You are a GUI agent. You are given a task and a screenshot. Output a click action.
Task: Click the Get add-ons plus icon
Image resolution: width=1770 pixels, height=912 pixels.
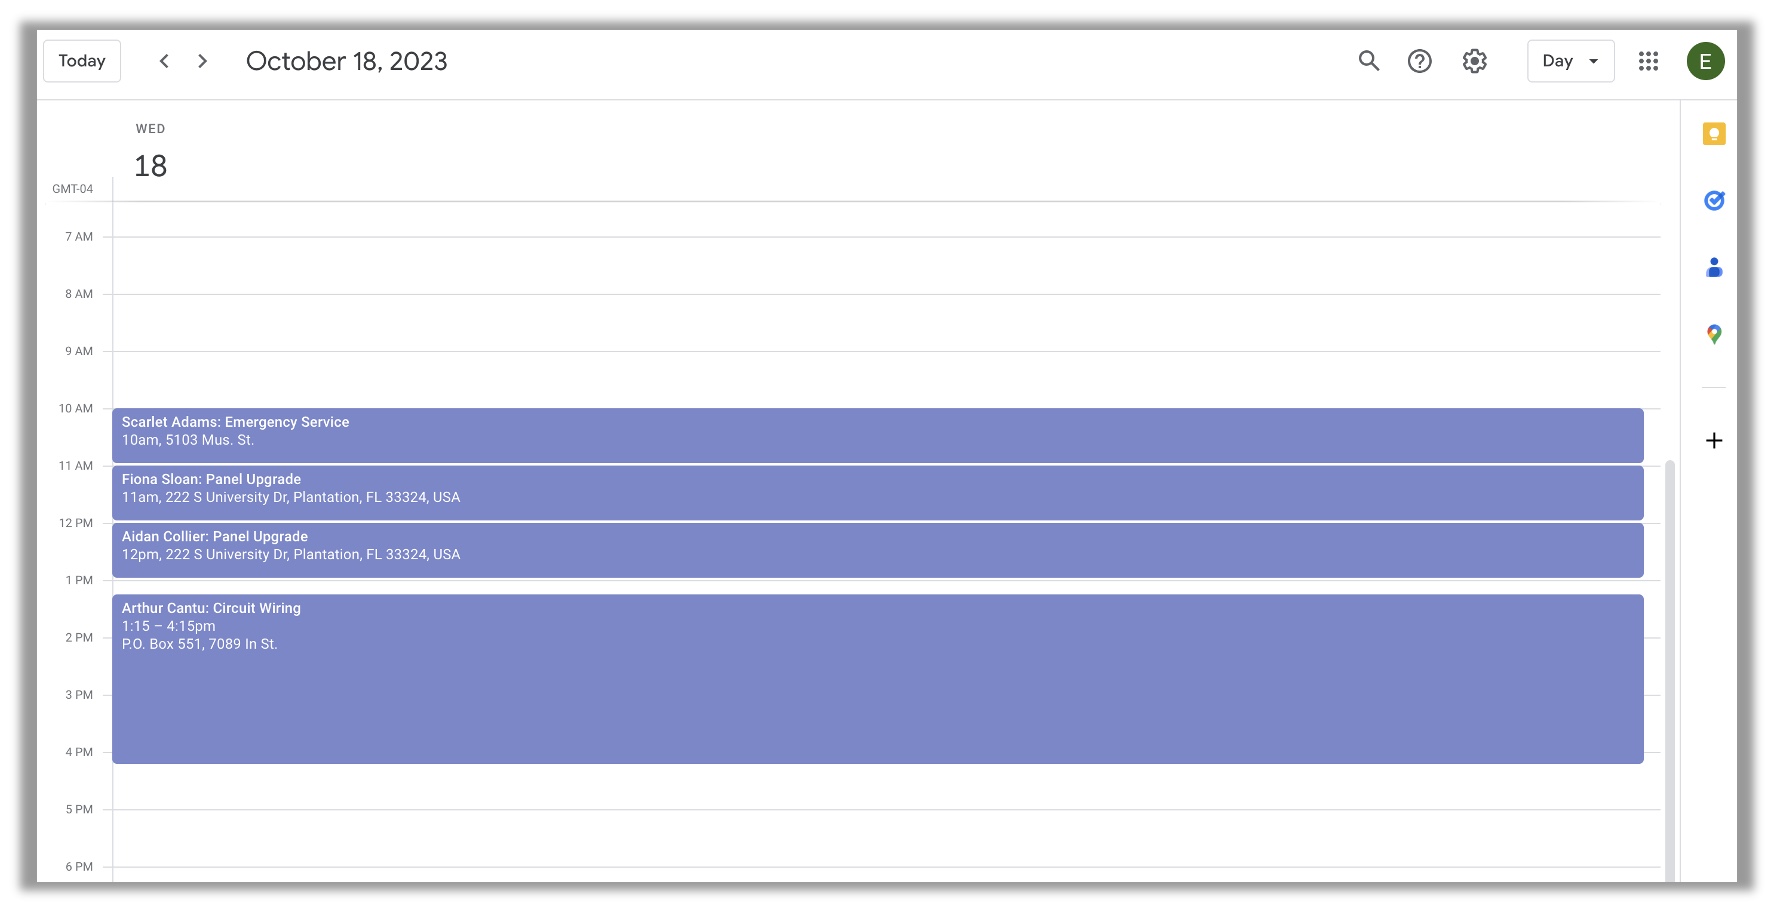coord(1714,441)
